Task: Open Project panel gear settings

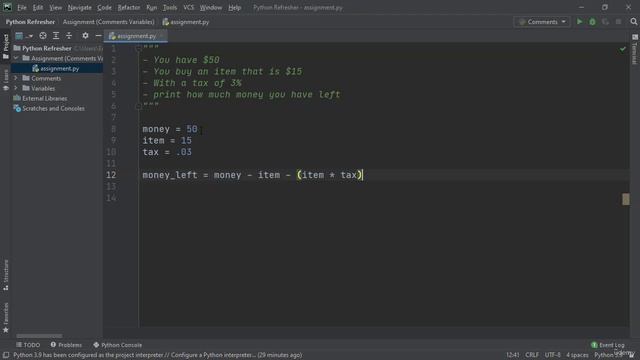Action: tap(85, 36)
